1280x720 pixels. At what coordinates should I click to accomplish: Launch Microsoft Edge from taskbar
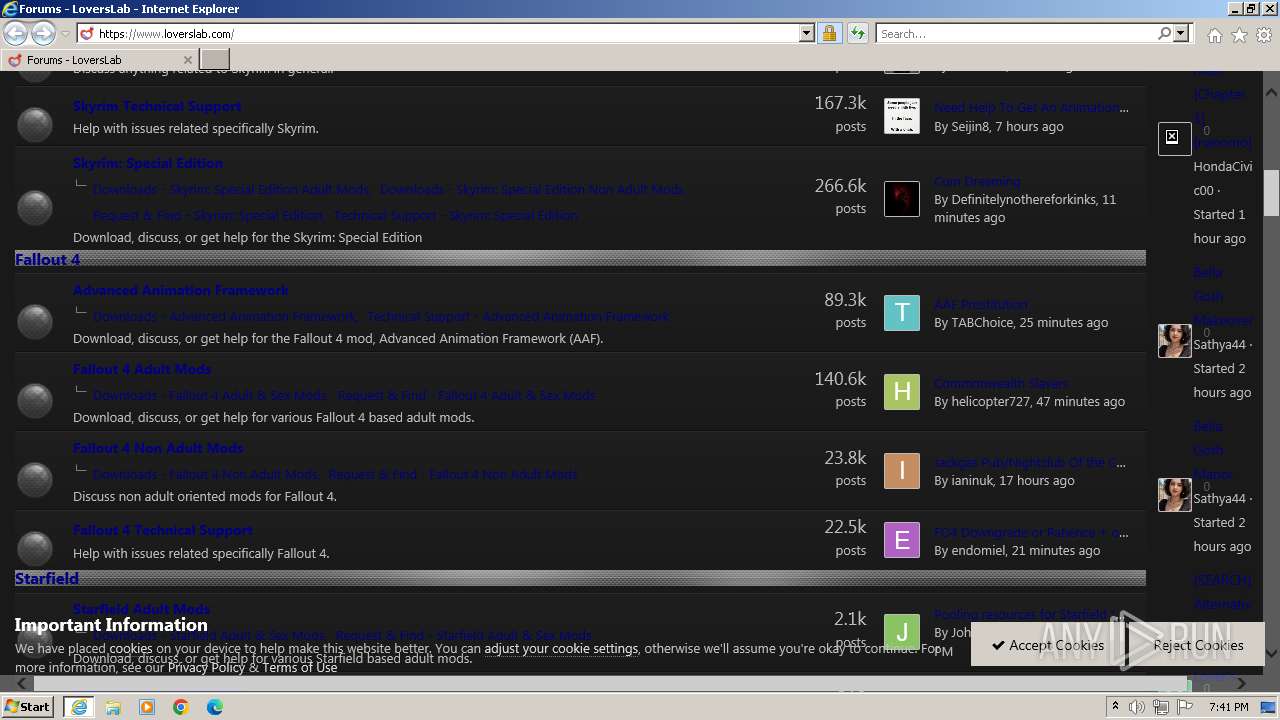point(215,707)
